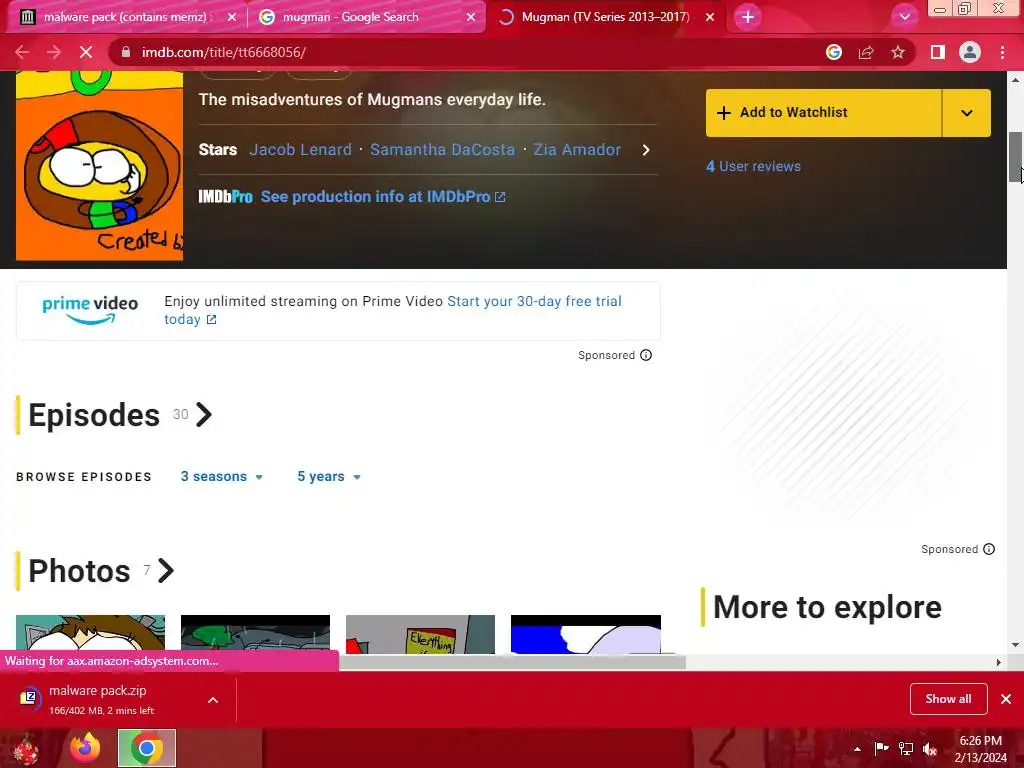Expand malware pack.zip download options
This screenshot has width=1024, height=768.
pos(213,700)
